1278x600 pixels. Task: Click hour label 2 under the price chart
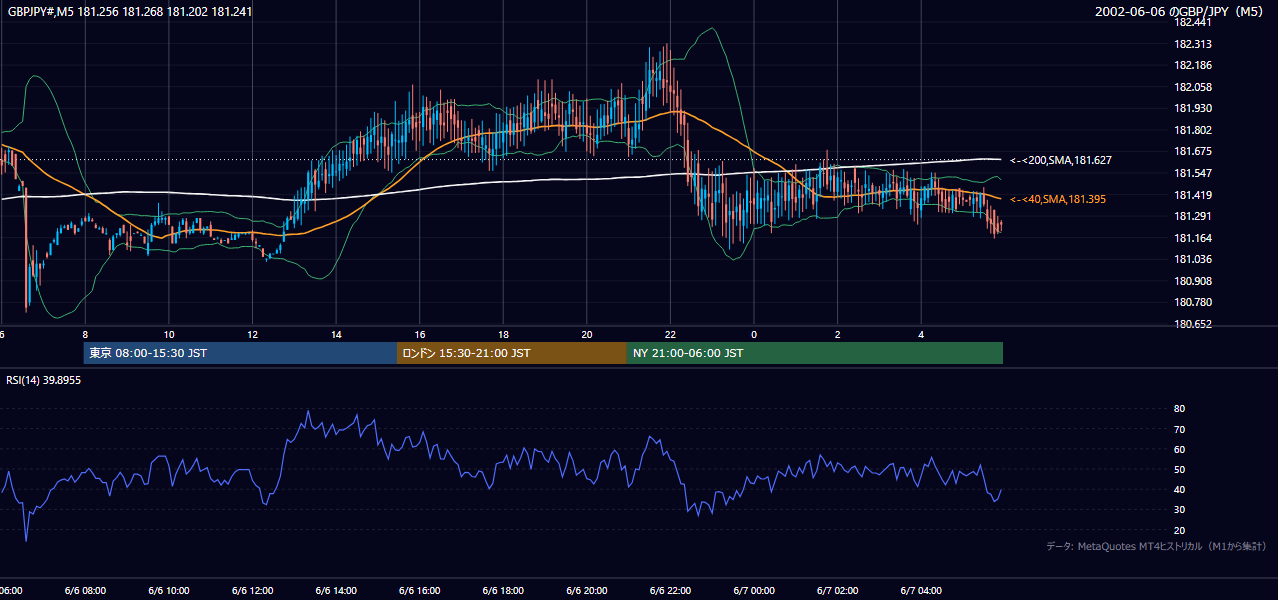point(837,335)
